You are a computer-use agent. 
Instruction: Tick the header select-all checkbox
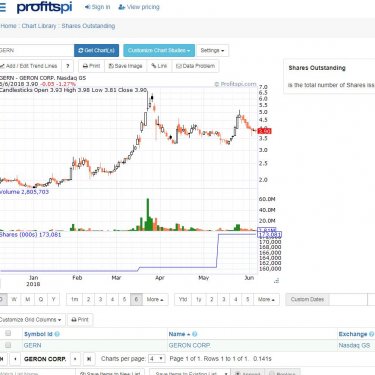[8, 333]
